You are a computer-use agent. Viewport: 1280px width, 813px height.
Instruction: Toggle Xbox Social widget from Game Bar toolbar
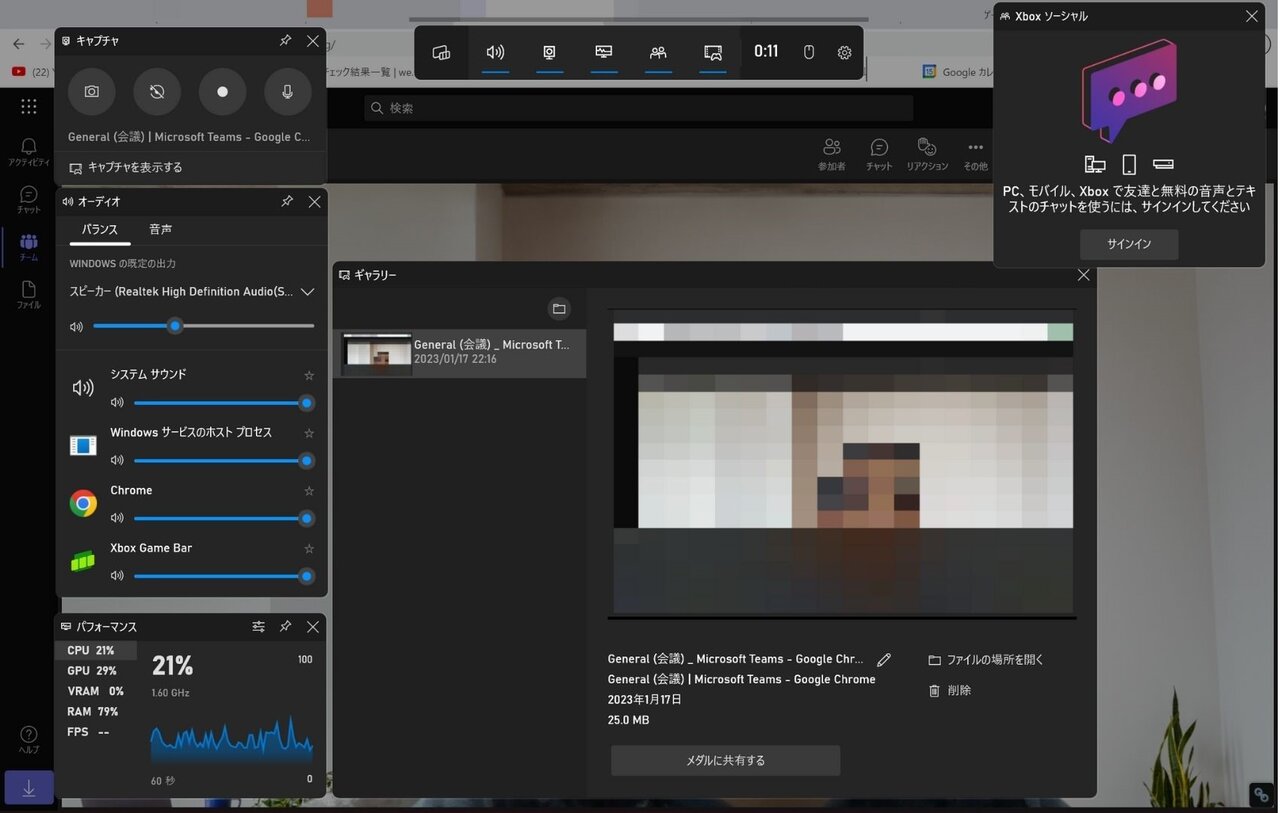pos(658,52)
